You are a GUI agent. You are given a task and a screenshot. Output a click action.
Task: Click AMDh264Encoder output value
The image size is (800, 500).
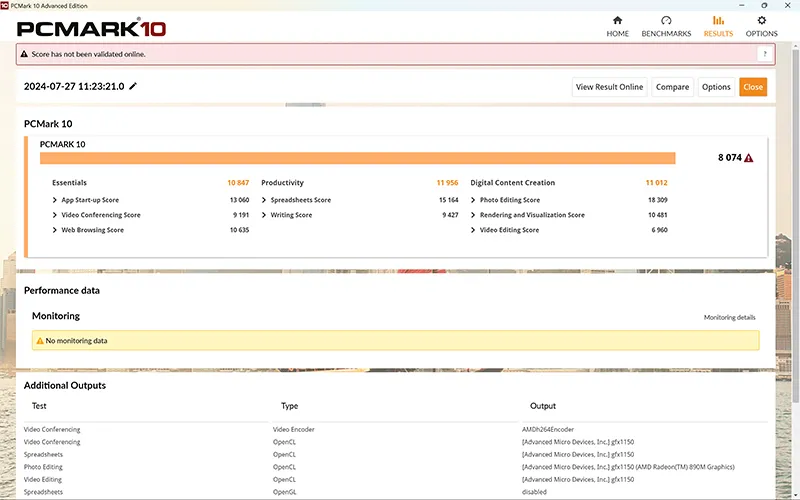tap(547, 430)
